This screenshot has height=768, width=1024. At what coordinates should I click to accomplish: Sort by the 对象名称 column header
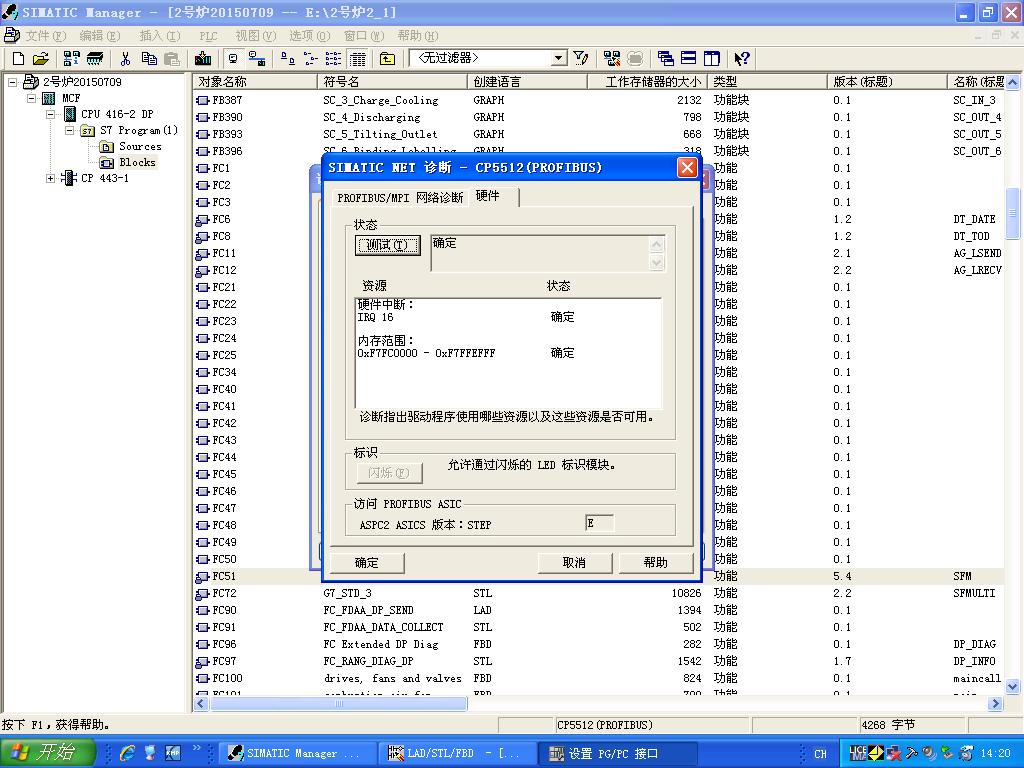click(x=255, y=82)
